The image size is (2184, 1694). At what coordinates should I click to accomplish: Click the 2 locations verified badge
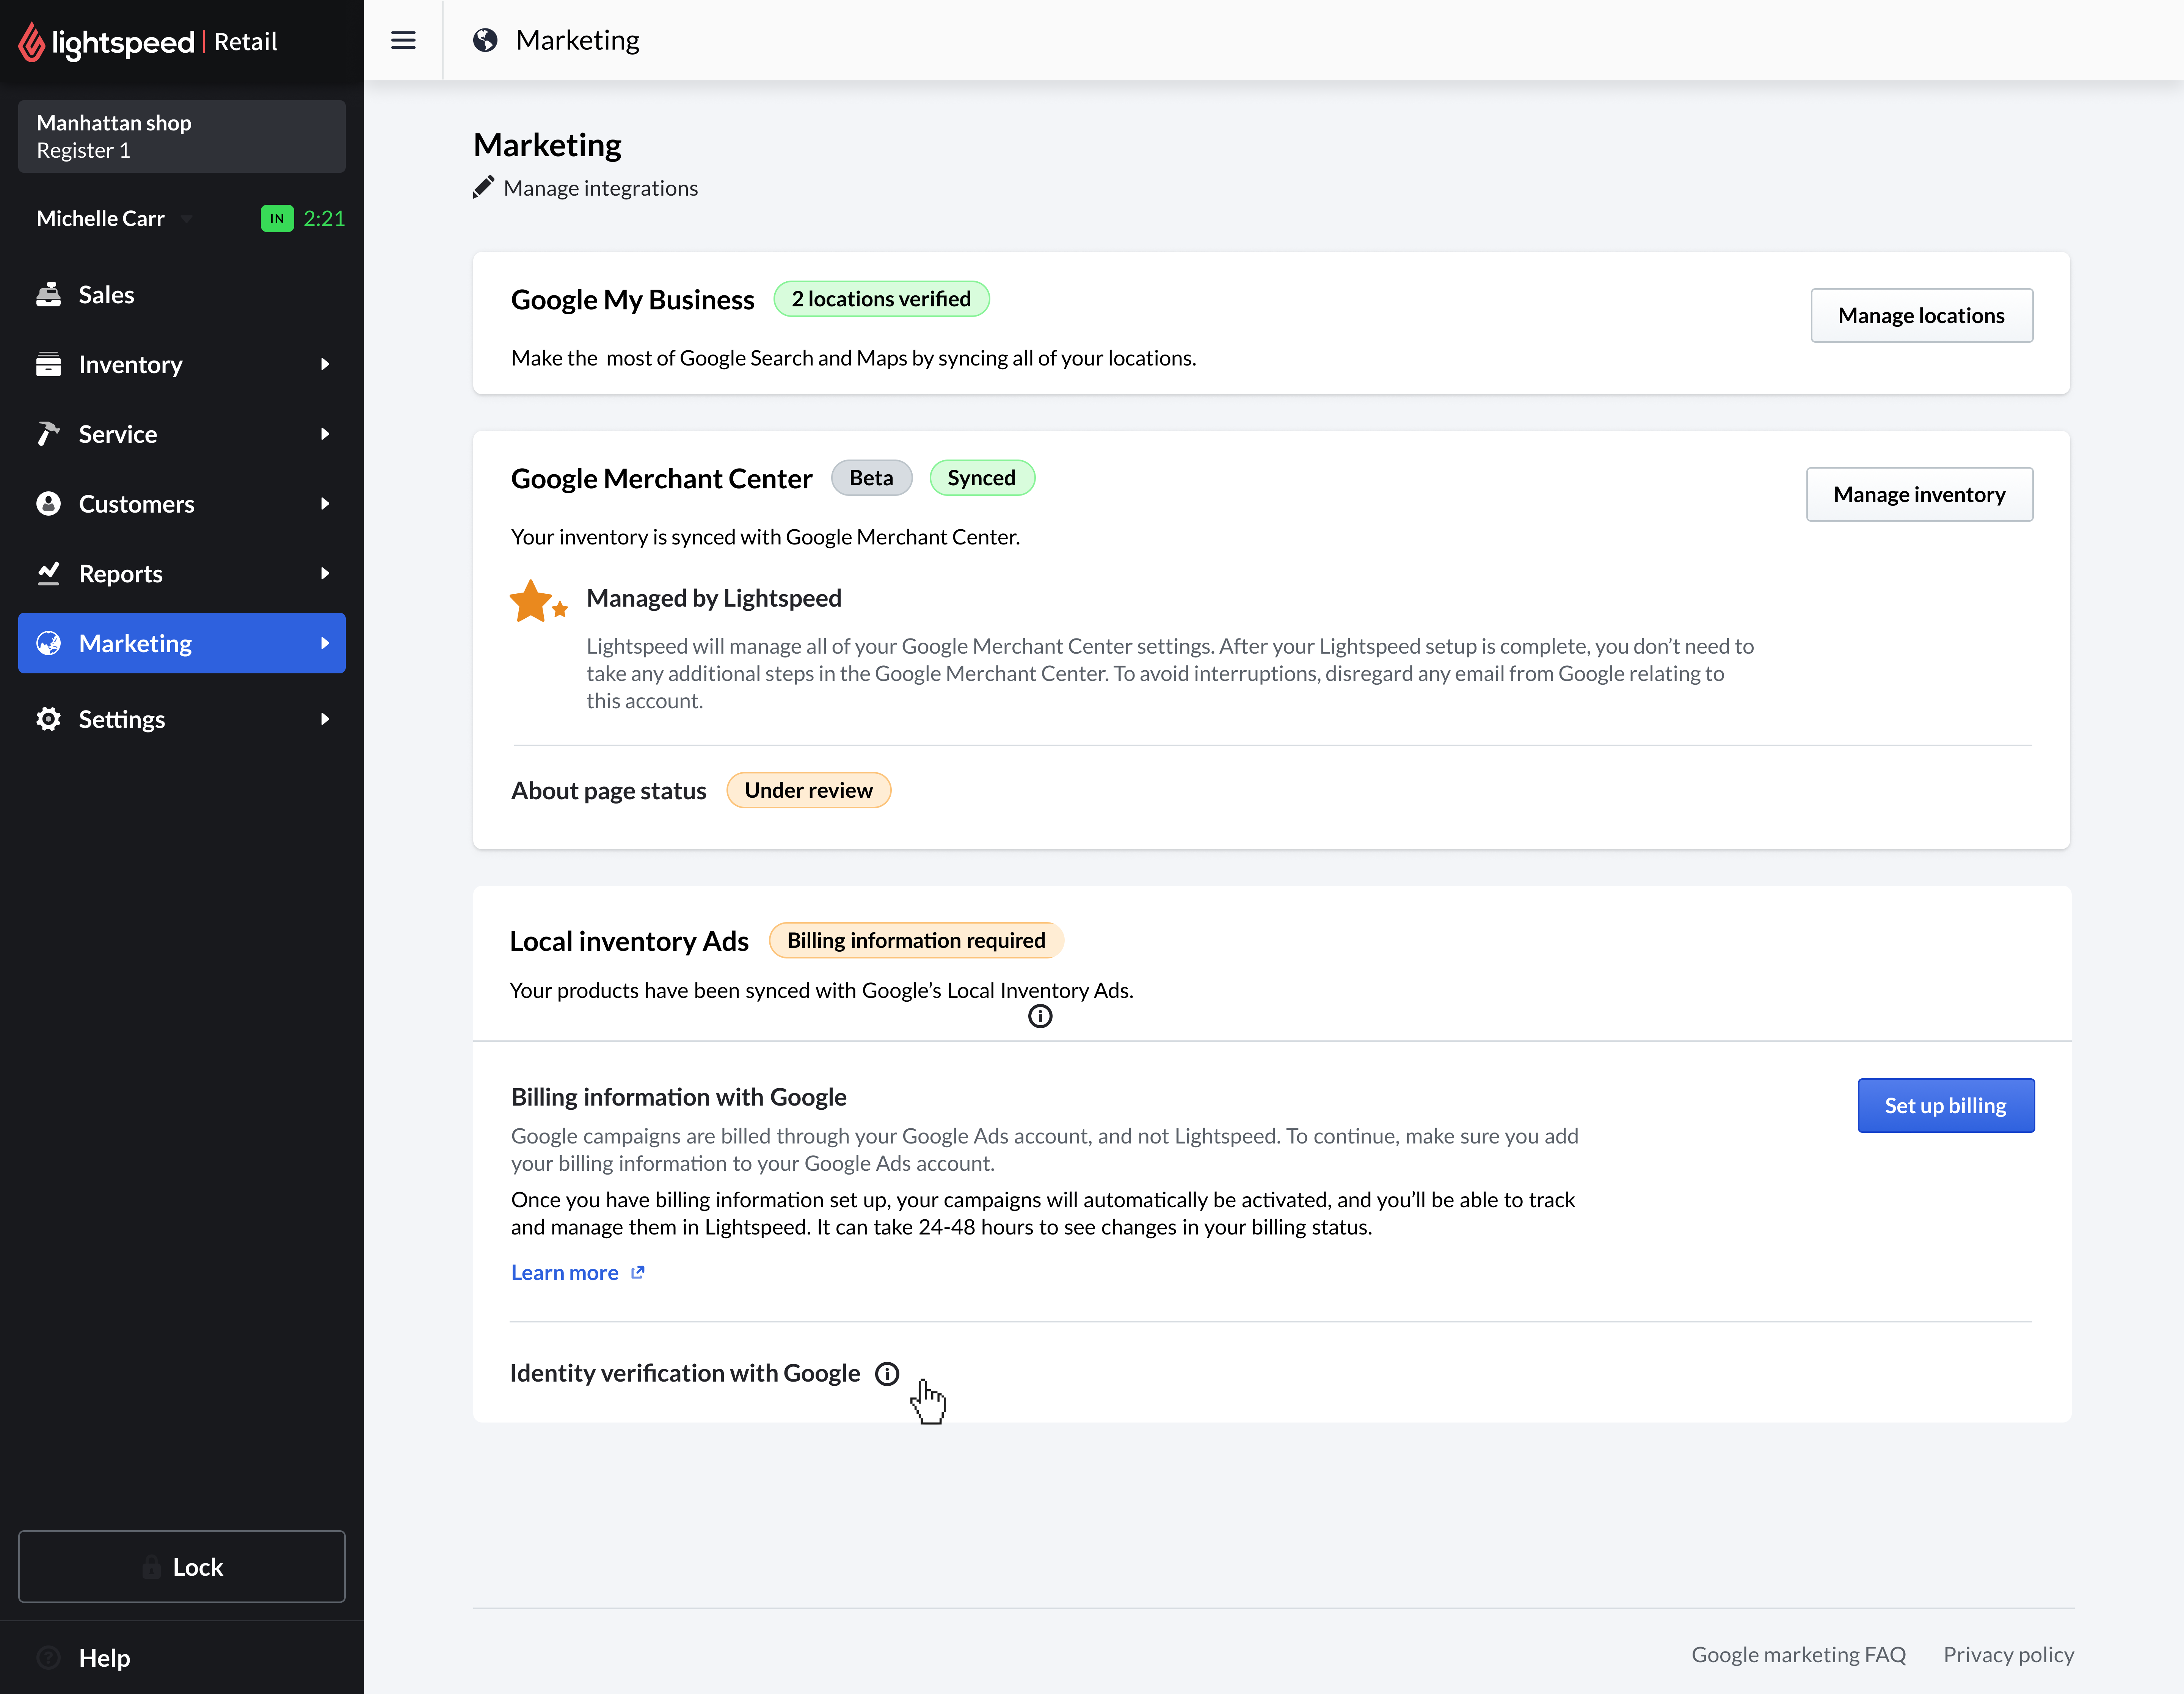[881, 299]
